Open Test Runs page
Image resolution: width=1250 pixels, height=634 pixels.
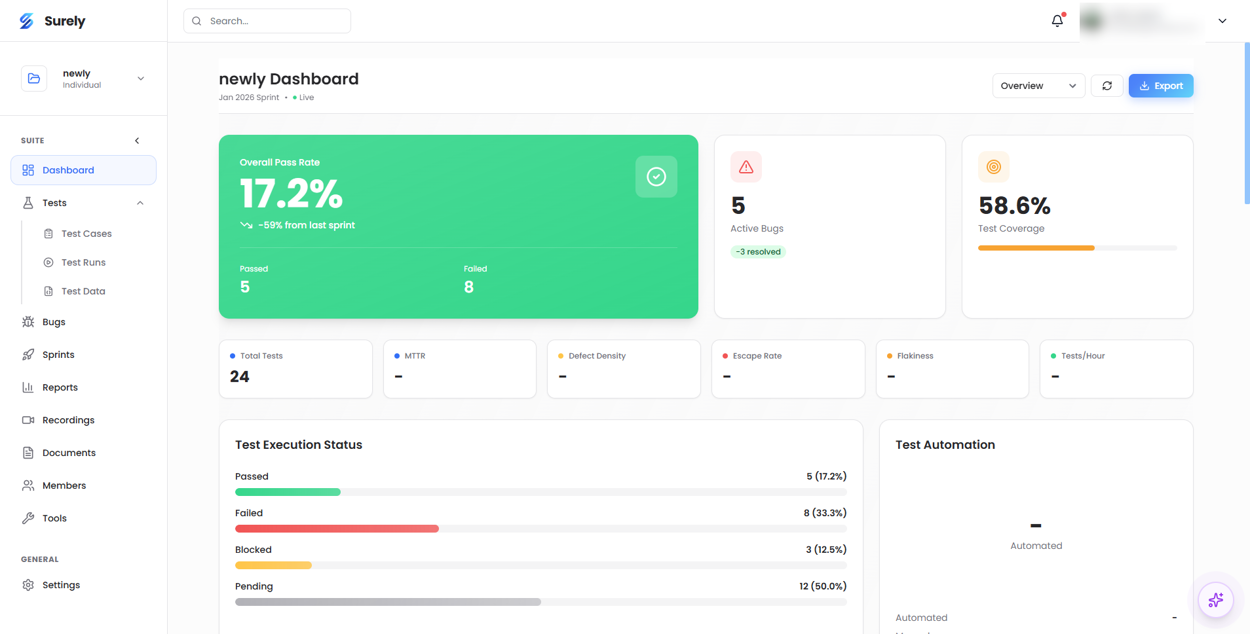tap(83, 262)
